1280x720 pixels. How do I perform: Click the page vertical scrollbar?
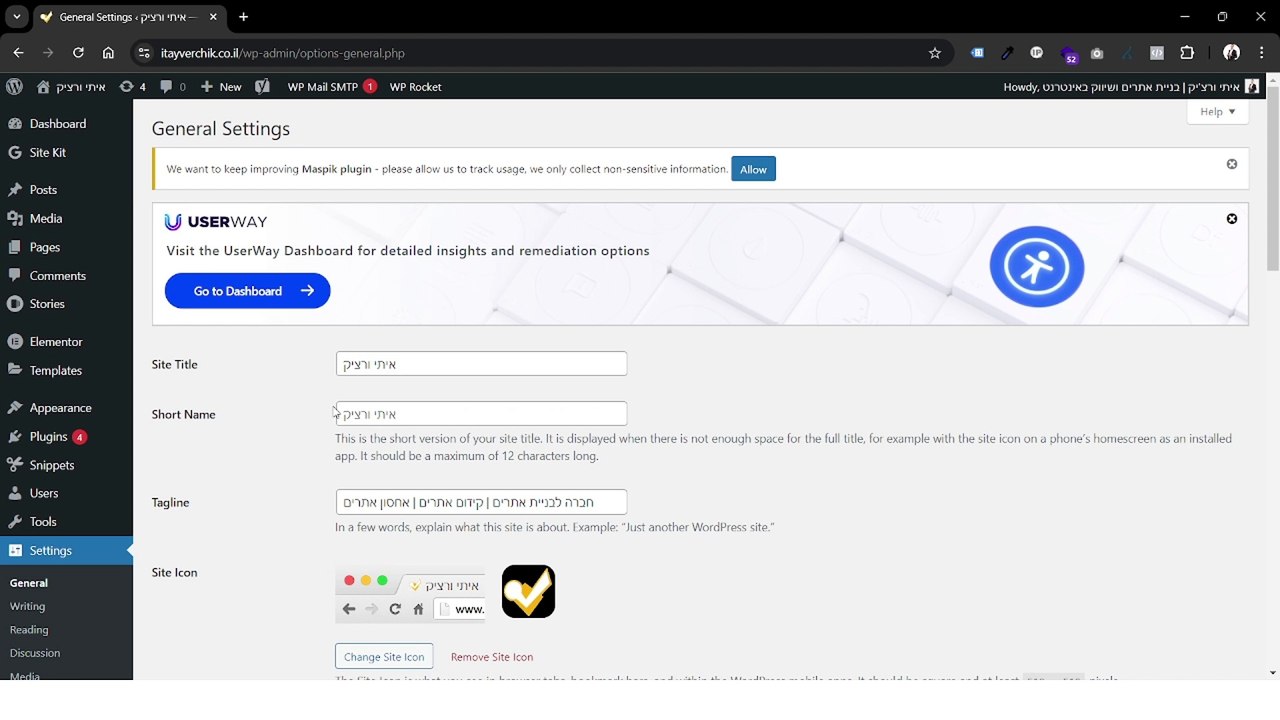coord(1272,178)
